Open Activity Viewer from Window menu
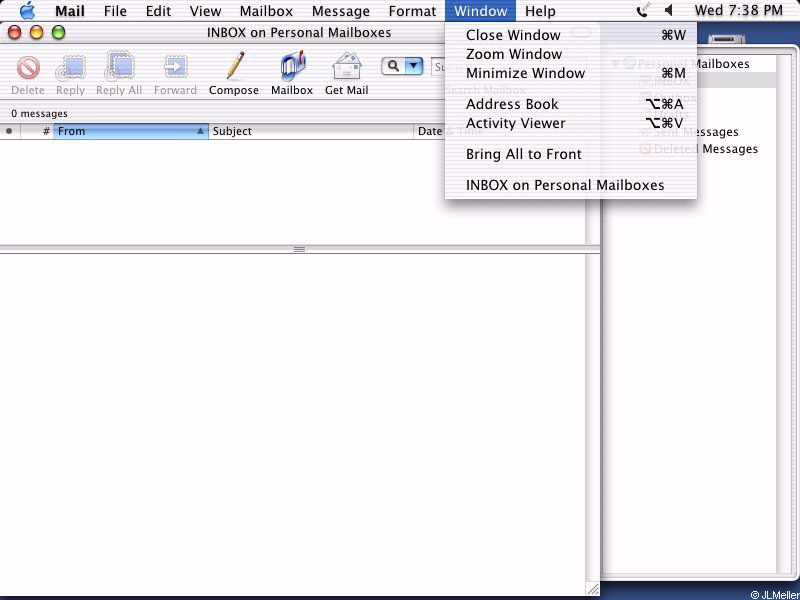800x600 pixels. click(571, 123)
